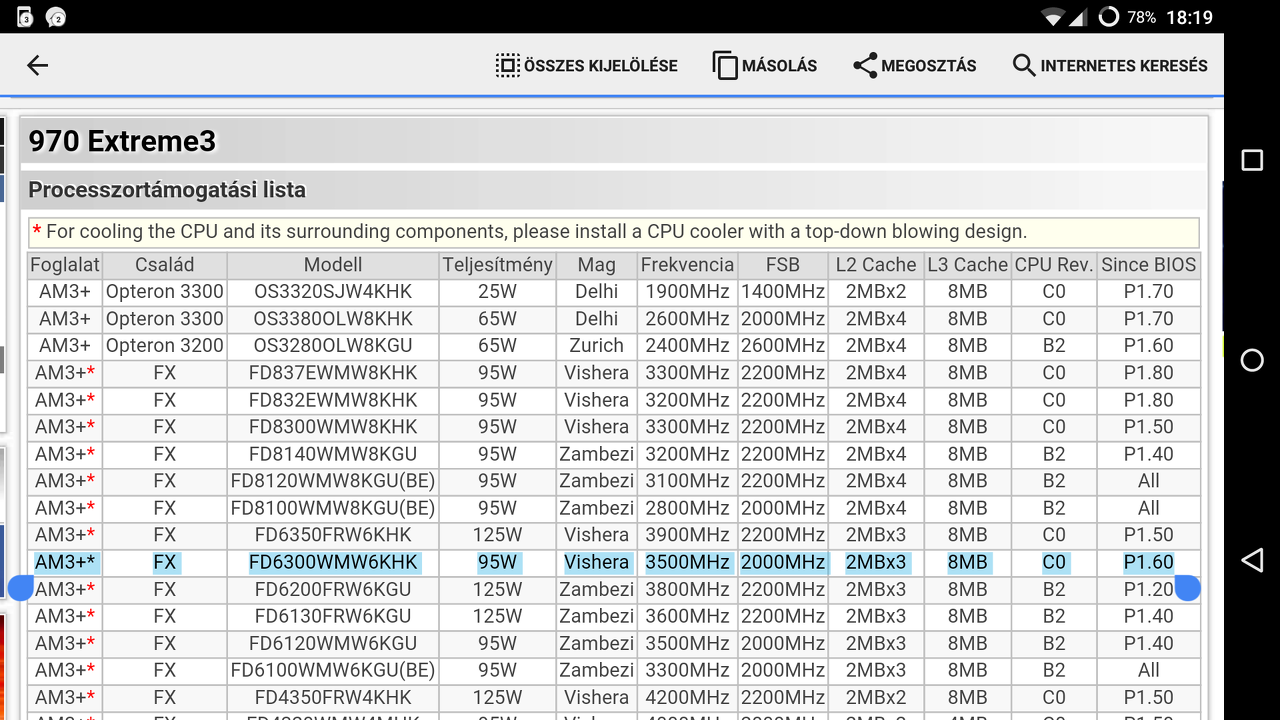
Task: Tap P1.20 BIOS cell
Action: coord(1149,589)
